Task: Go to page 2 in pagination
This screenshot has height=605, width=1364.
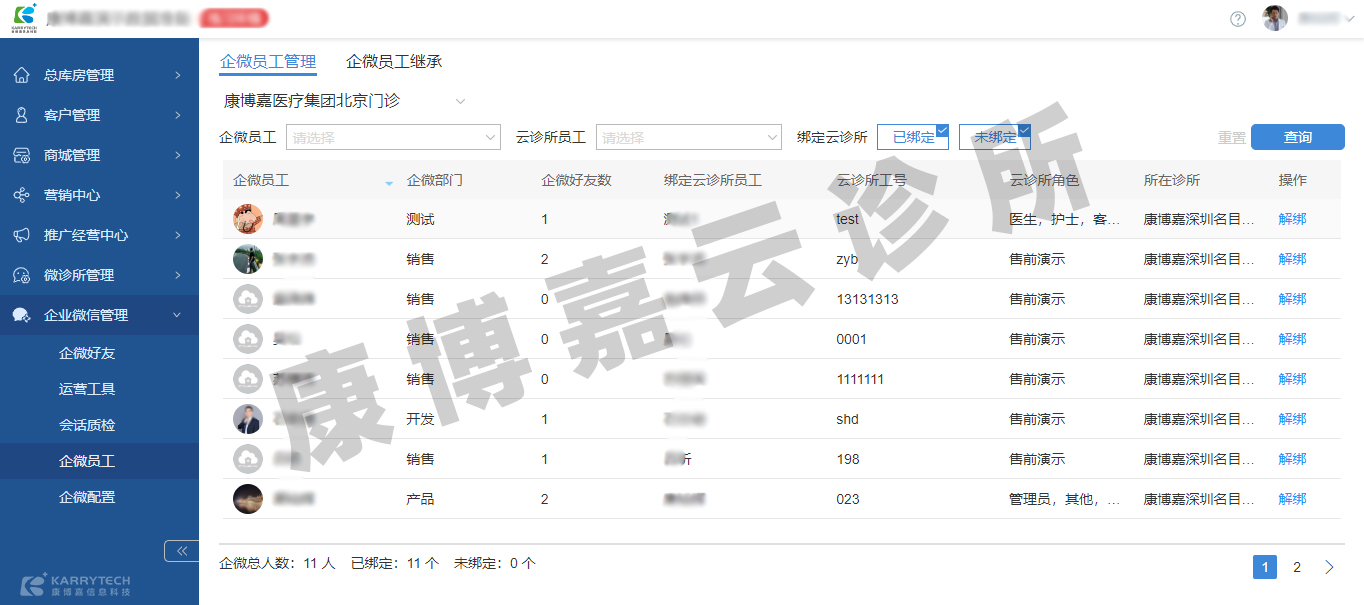Action: (1297, 567)
